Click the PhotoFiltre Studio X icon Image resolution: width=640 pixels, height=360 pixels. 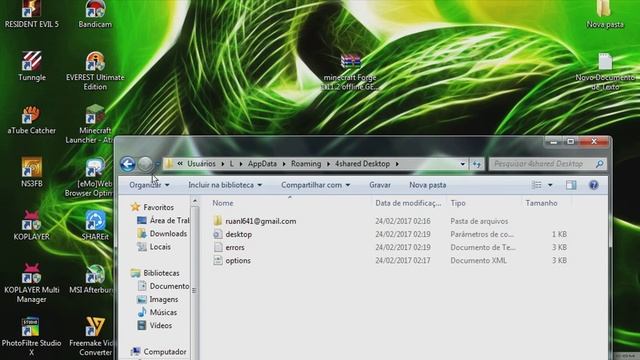pos(32,336)
